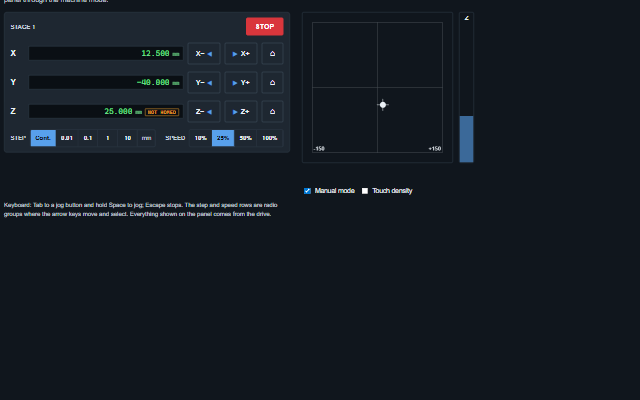The height and width of the screenshot is (400, 640).
Task: Home the Z axis
Action: coord(272,111)
